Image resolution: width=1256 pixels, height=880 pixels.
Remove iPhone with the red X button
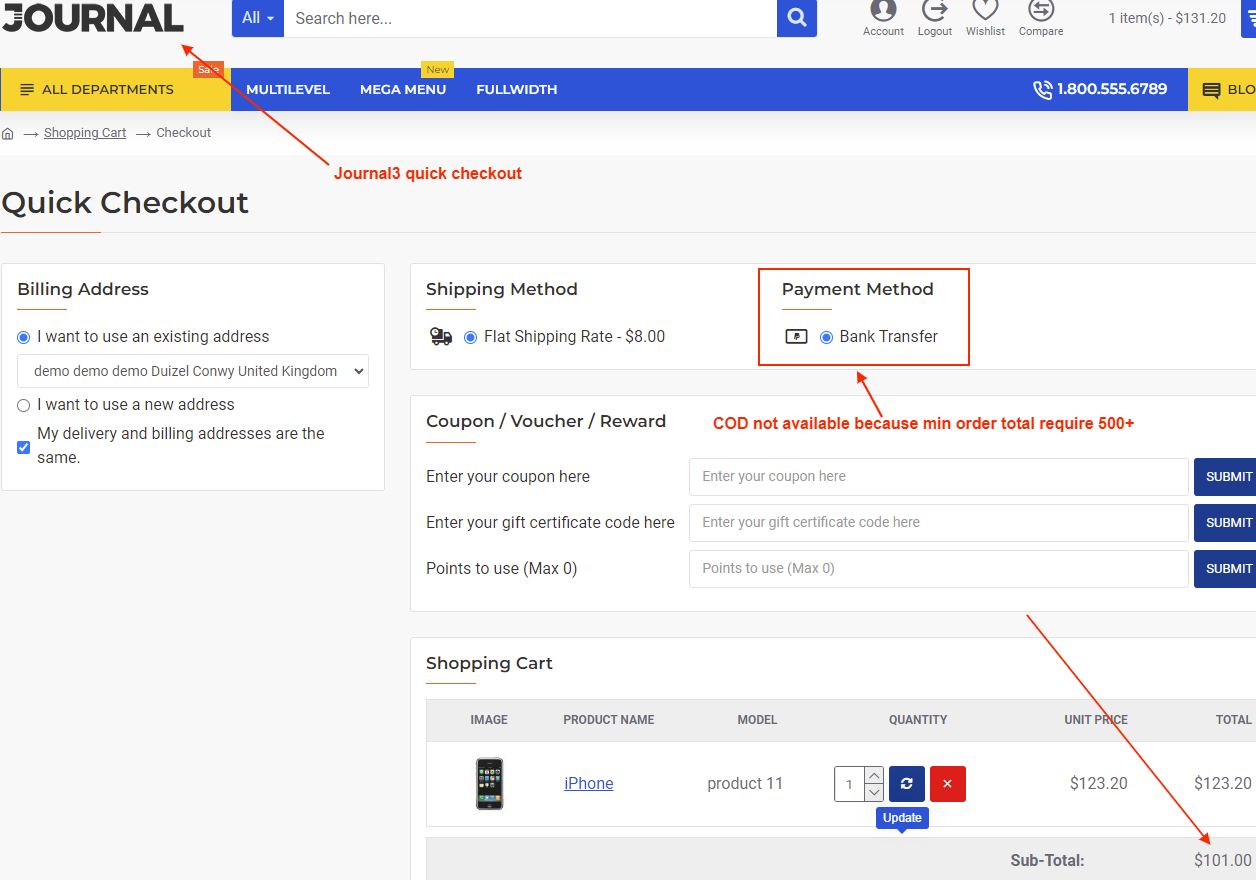[x=947, y=784]
